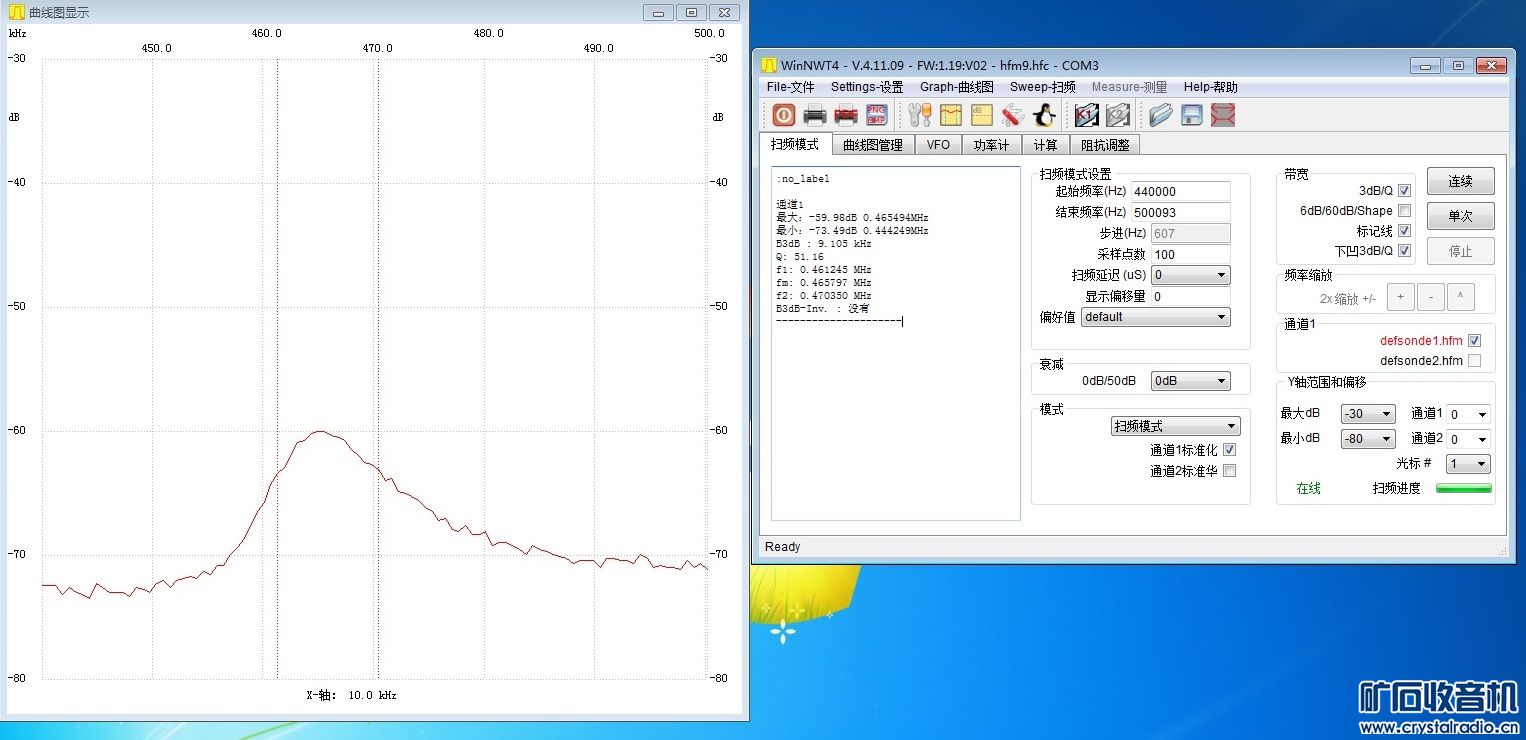
Task: Click the blue floppy disk save icon
Action: pyautogui.click(x=1191, y=115)
